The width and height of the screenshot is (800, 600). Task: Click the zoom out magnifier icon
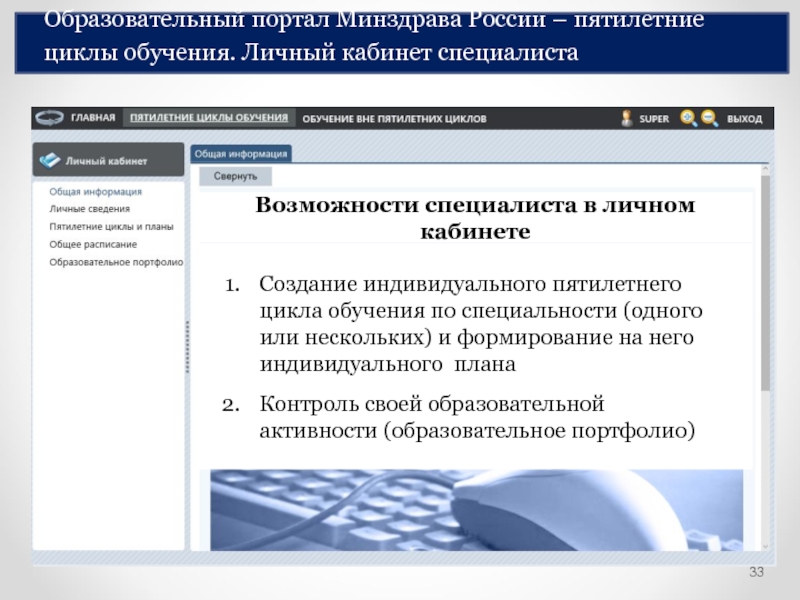click(x=709, y=118)
